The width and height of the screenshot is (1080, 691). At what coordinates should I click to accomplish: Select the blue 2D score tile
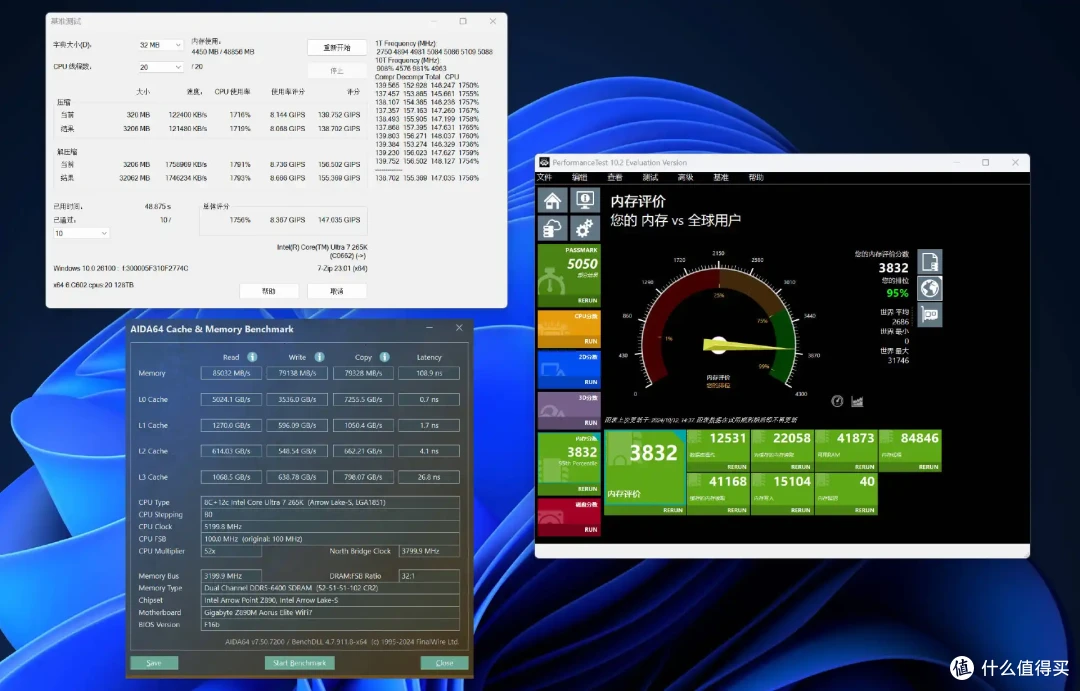(569, 369)
